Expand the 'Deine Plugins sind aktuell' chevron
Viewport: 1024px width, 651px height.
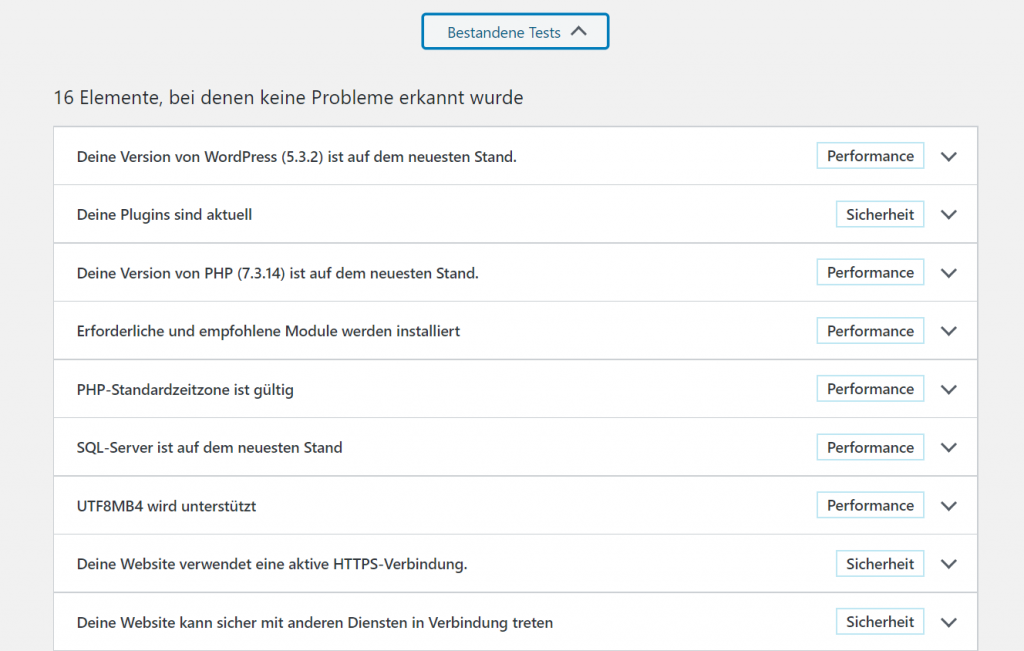tap(949, 215)
